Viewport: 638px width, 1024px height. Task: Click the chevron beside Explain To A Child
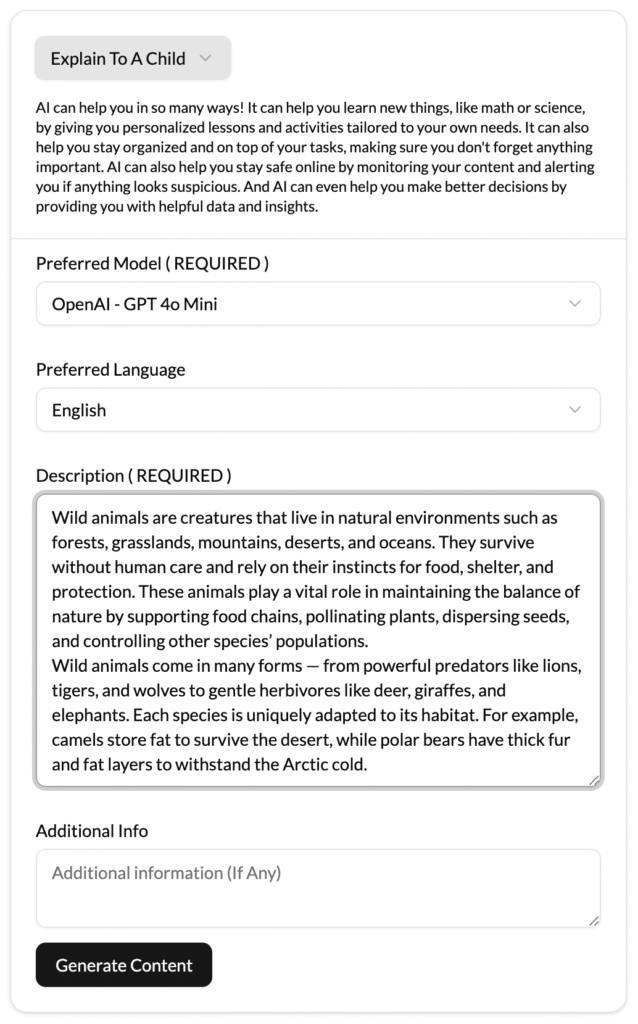[205, 58]
